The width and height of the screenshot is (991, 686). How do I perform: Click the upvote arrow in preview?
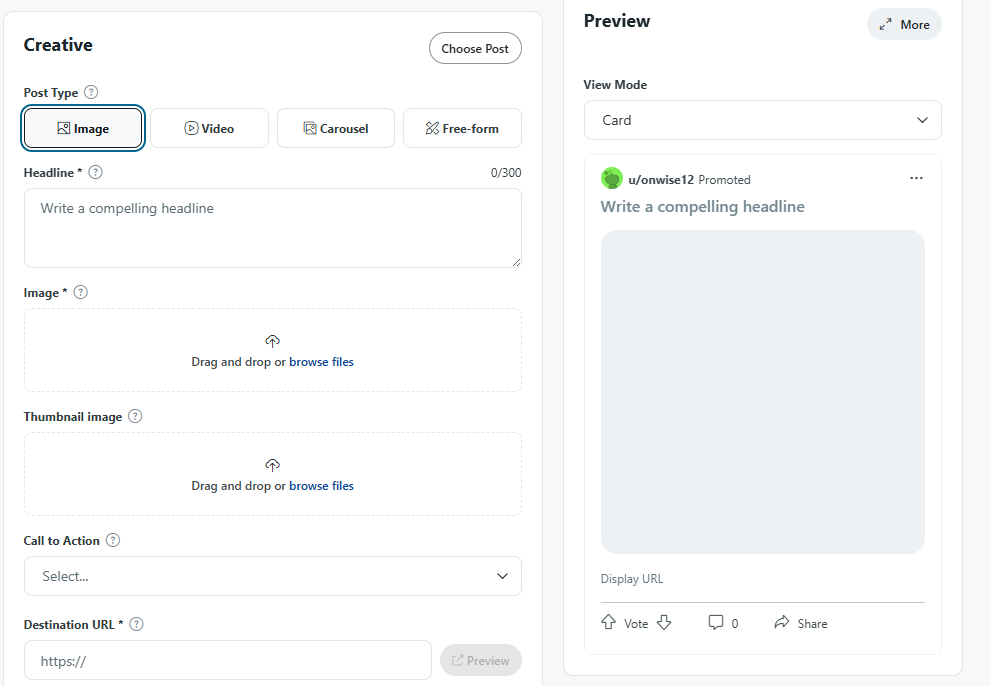pos(609,622)
